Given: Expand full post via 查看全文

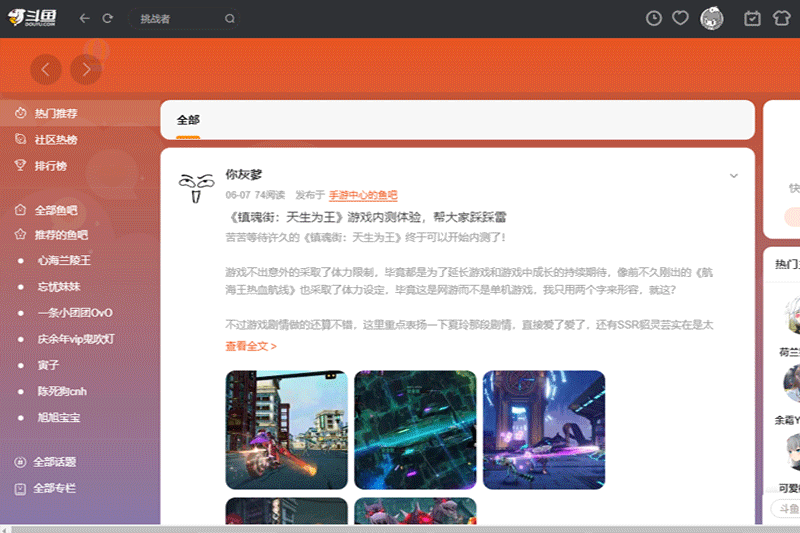Looking at the screenshot, I should point(251,346).
